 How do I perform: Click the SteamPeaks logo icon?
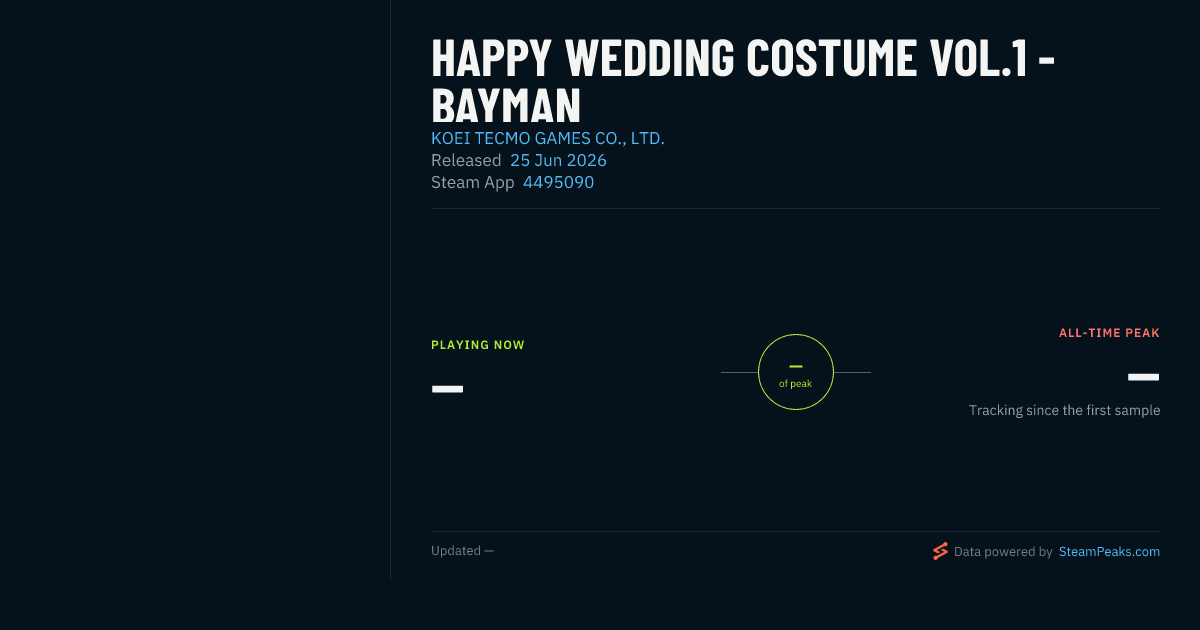click(x=940, y=551)
